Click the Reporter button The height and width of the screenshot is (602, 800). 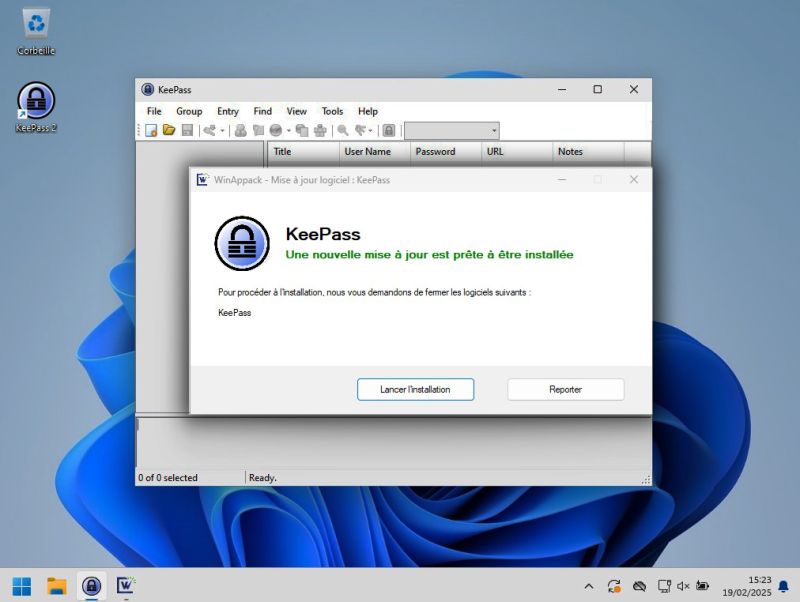click(x=565, y=389)
